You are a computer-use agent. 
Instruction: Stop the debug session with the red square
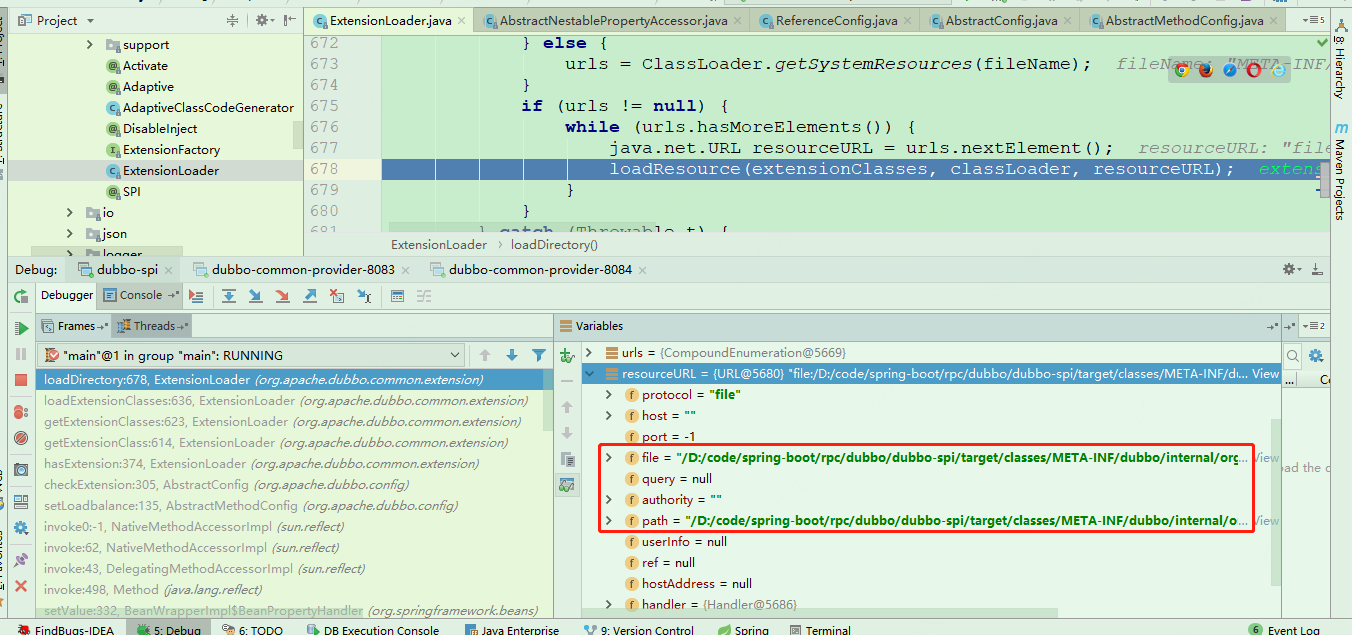click(x=21, y=380)
